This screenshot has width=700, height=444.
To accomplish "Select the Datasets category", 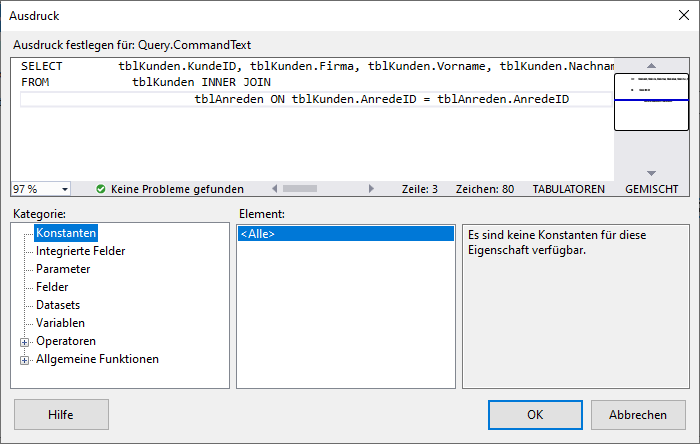I will 58,305.
